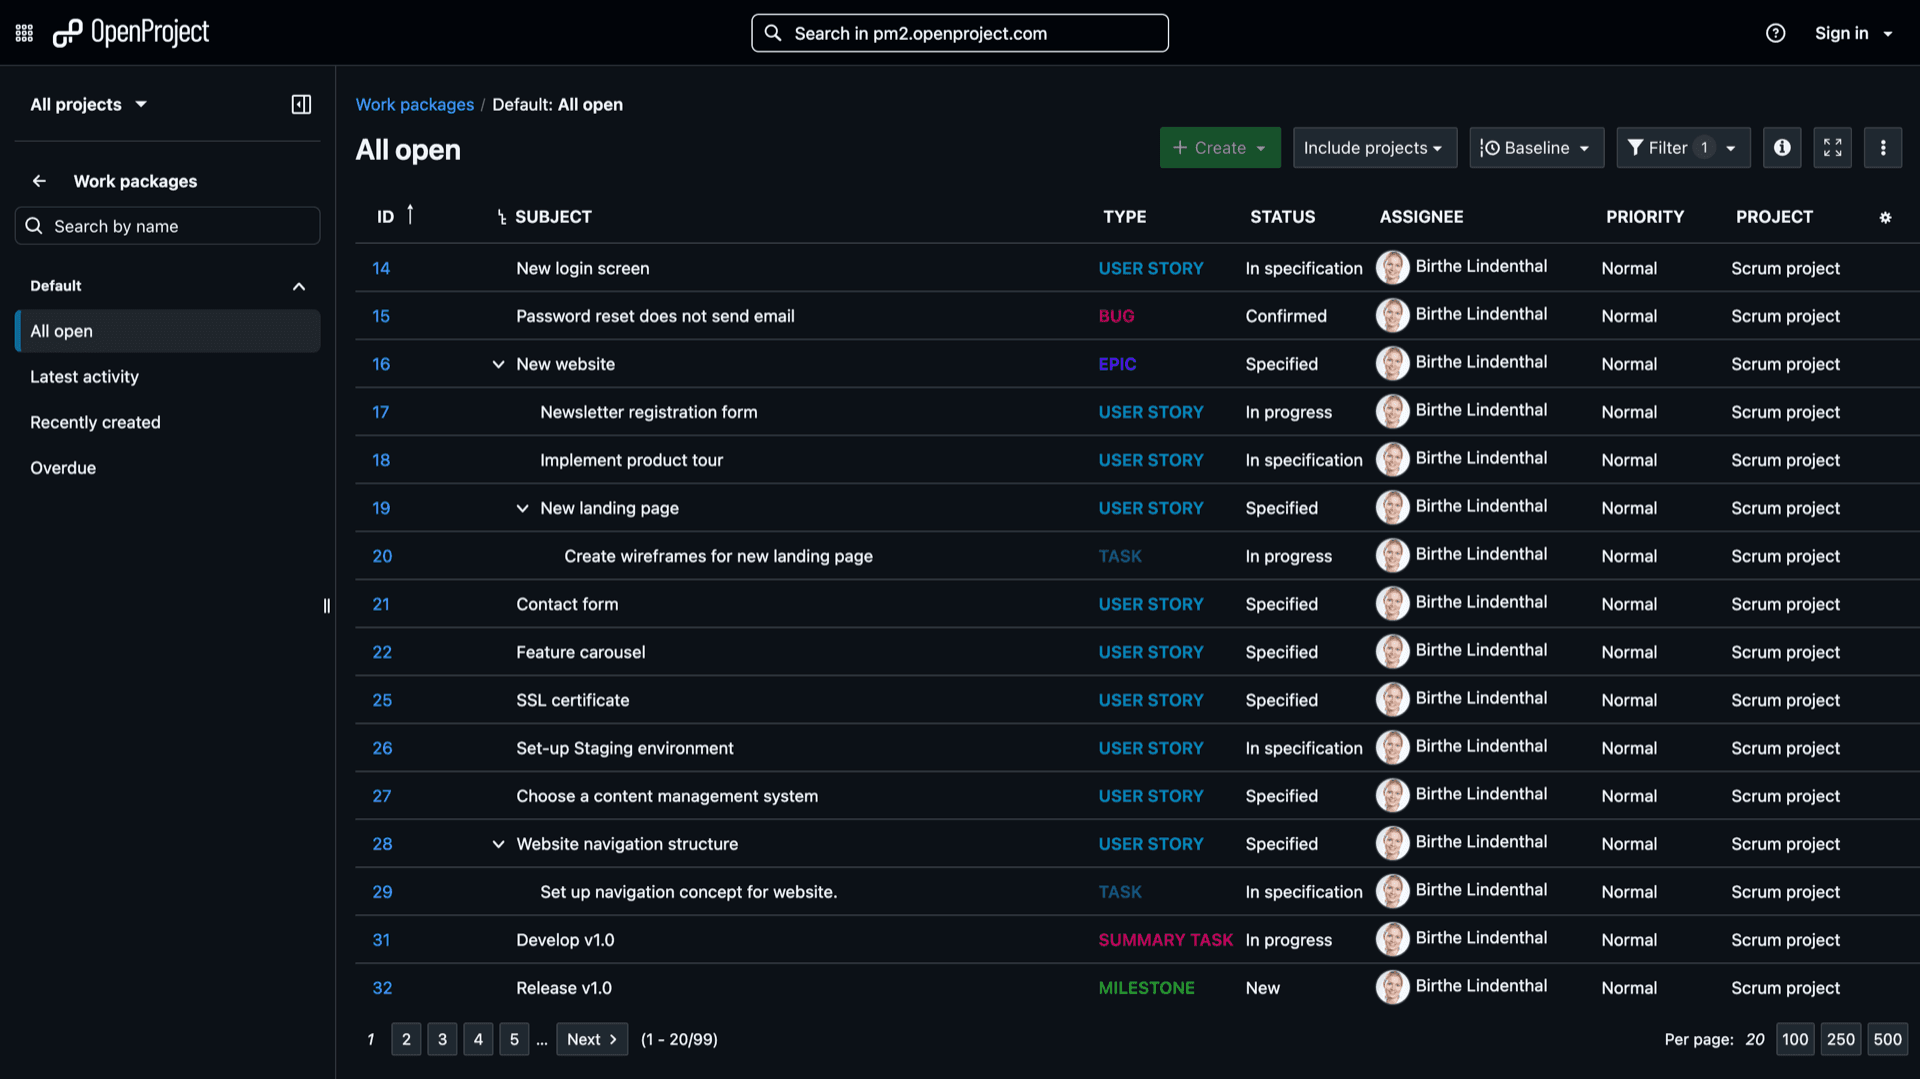
Task: Open the table settings gear icon
Action: (1885, 217)
